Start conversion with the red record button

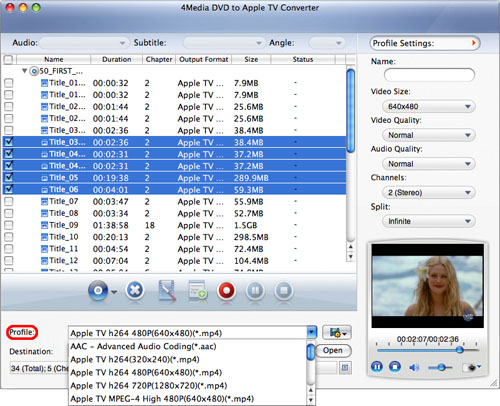[x=226, y=291]
